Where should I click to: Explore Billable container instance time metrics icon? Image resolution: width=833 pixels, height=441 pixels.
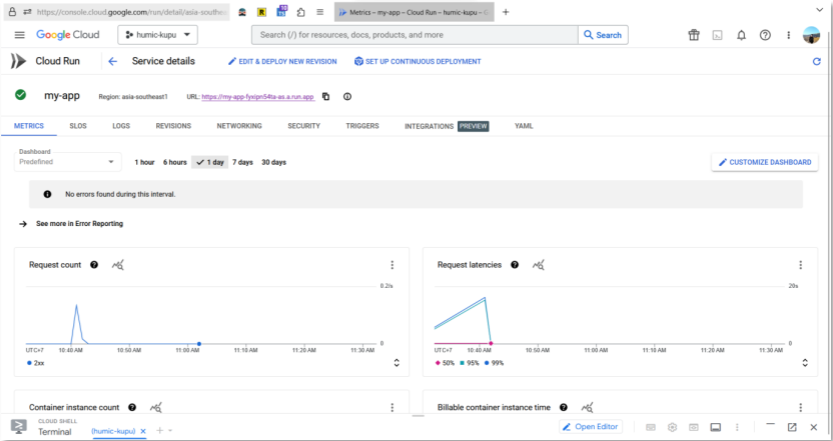pos(588,408)
